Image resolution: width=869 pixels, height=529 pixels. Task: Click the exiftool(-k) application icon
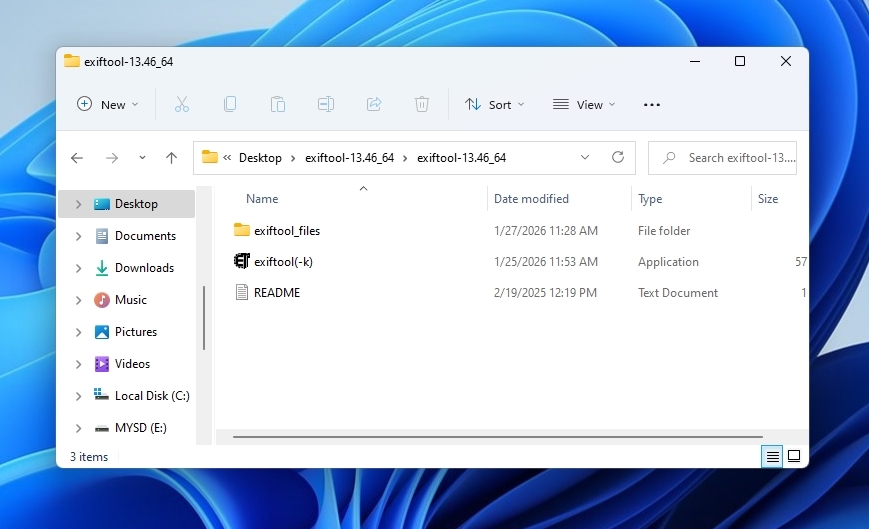point(242,261)
